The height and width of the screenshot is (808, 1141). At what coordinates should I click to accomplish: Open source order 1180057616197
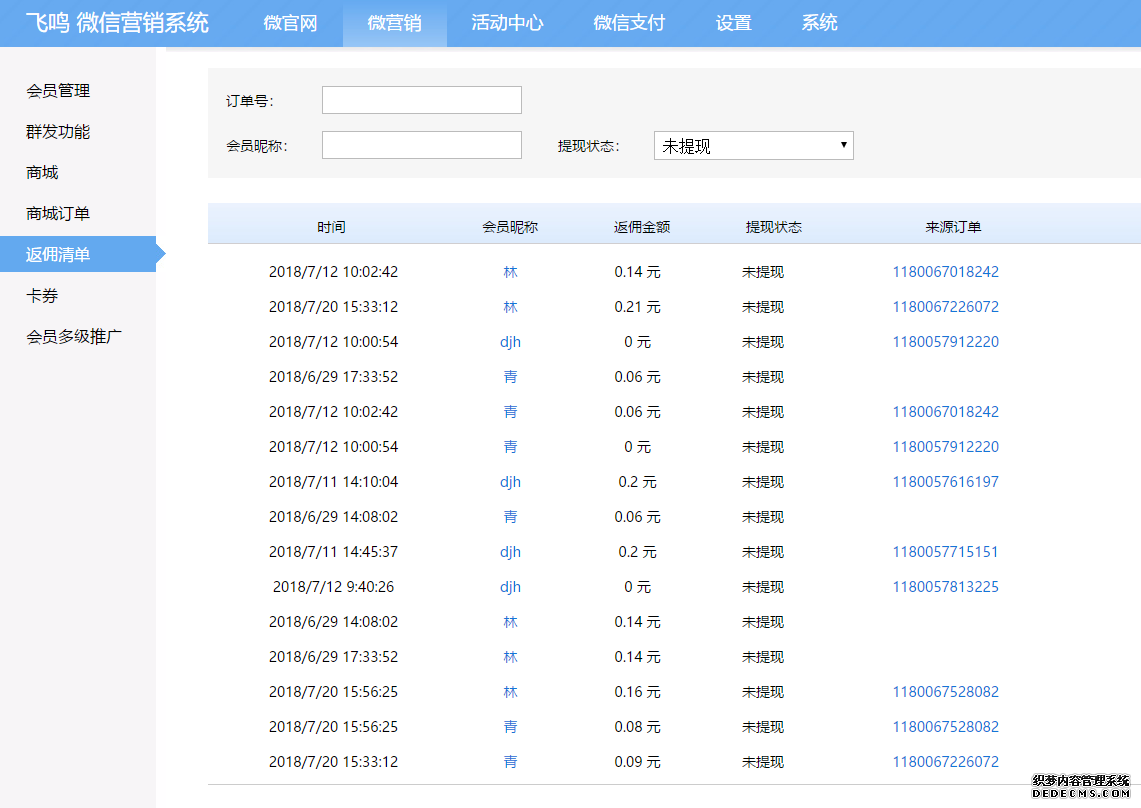click(946, 482)
